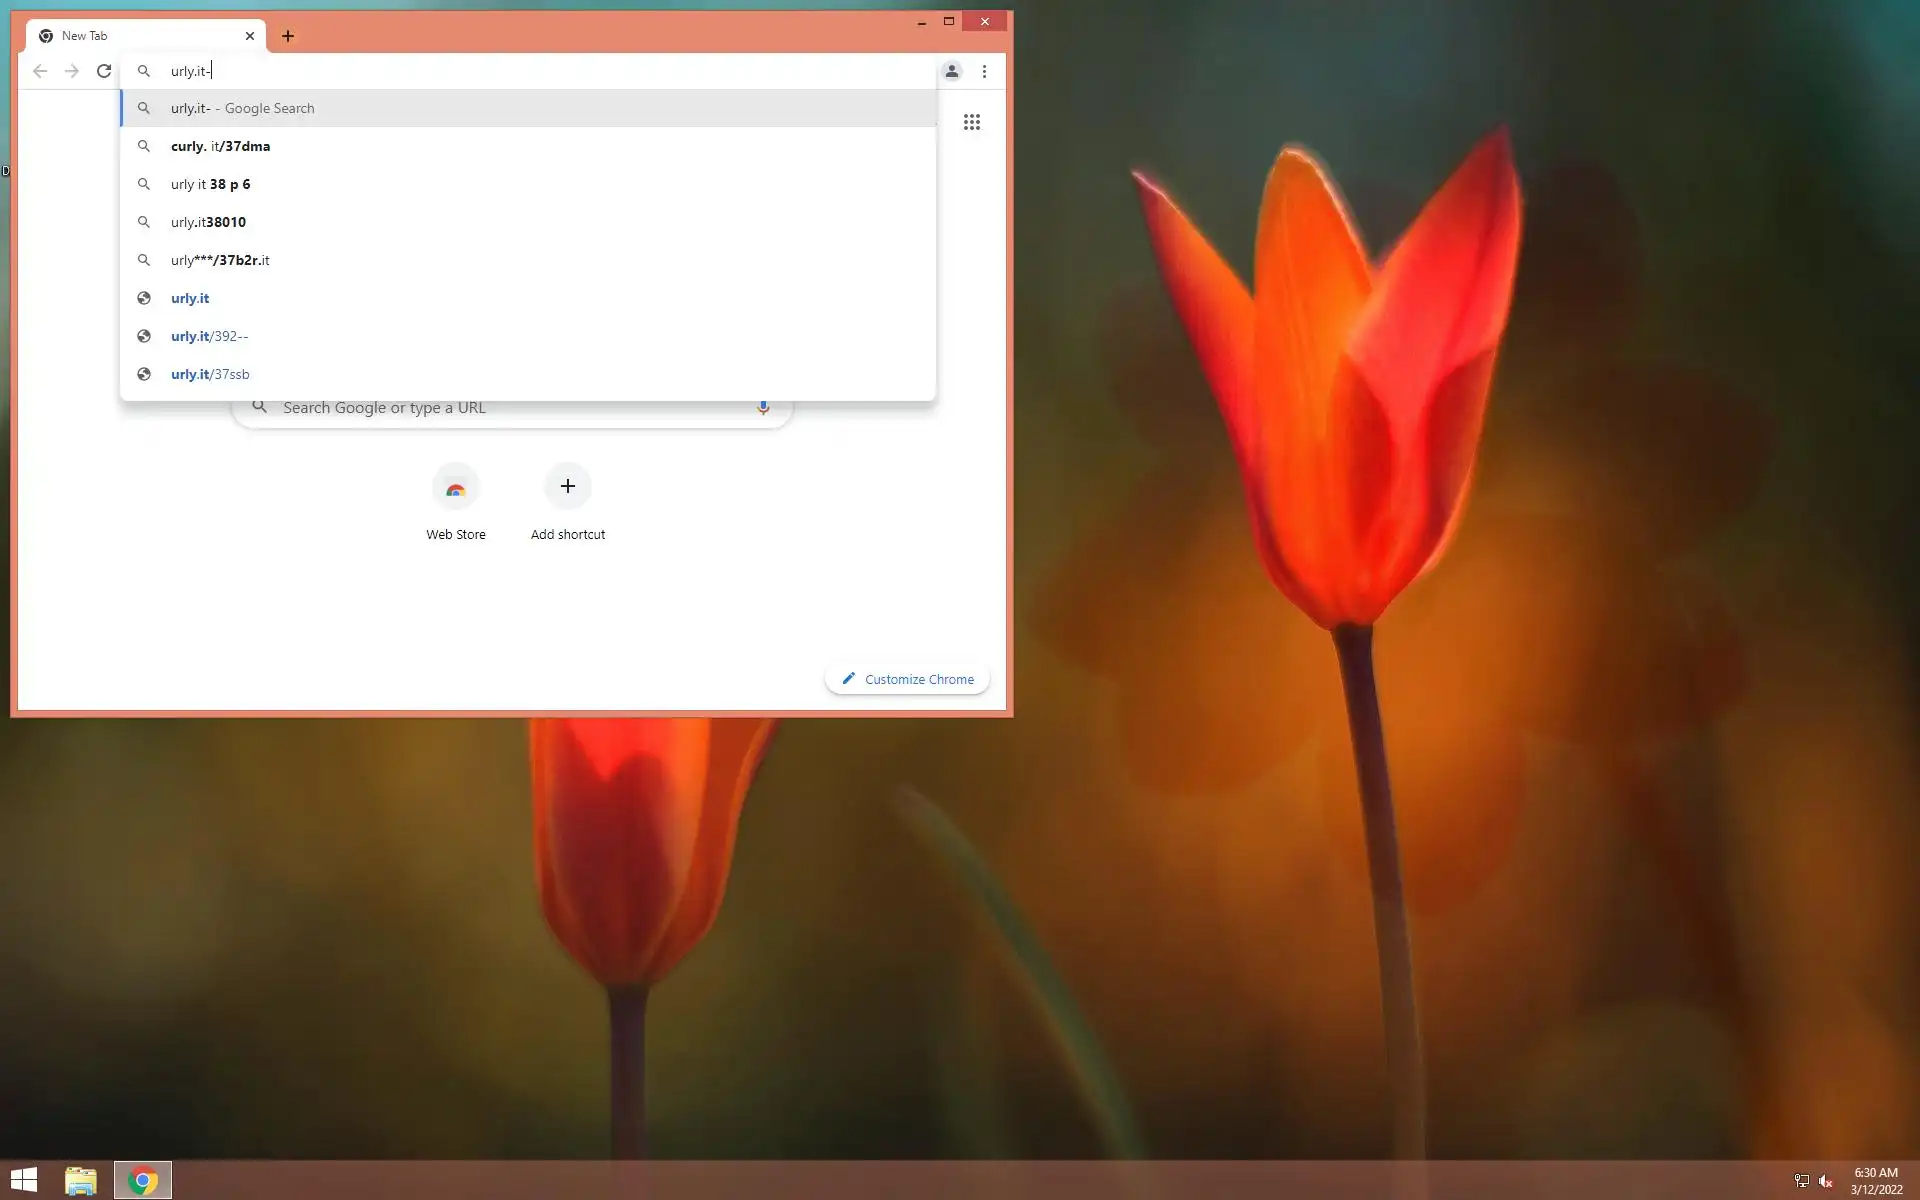The height and width of the screenshot is (1200, 1920).
Task: Open the urly.it/392-- suggestion
Action: pos(209,336)
